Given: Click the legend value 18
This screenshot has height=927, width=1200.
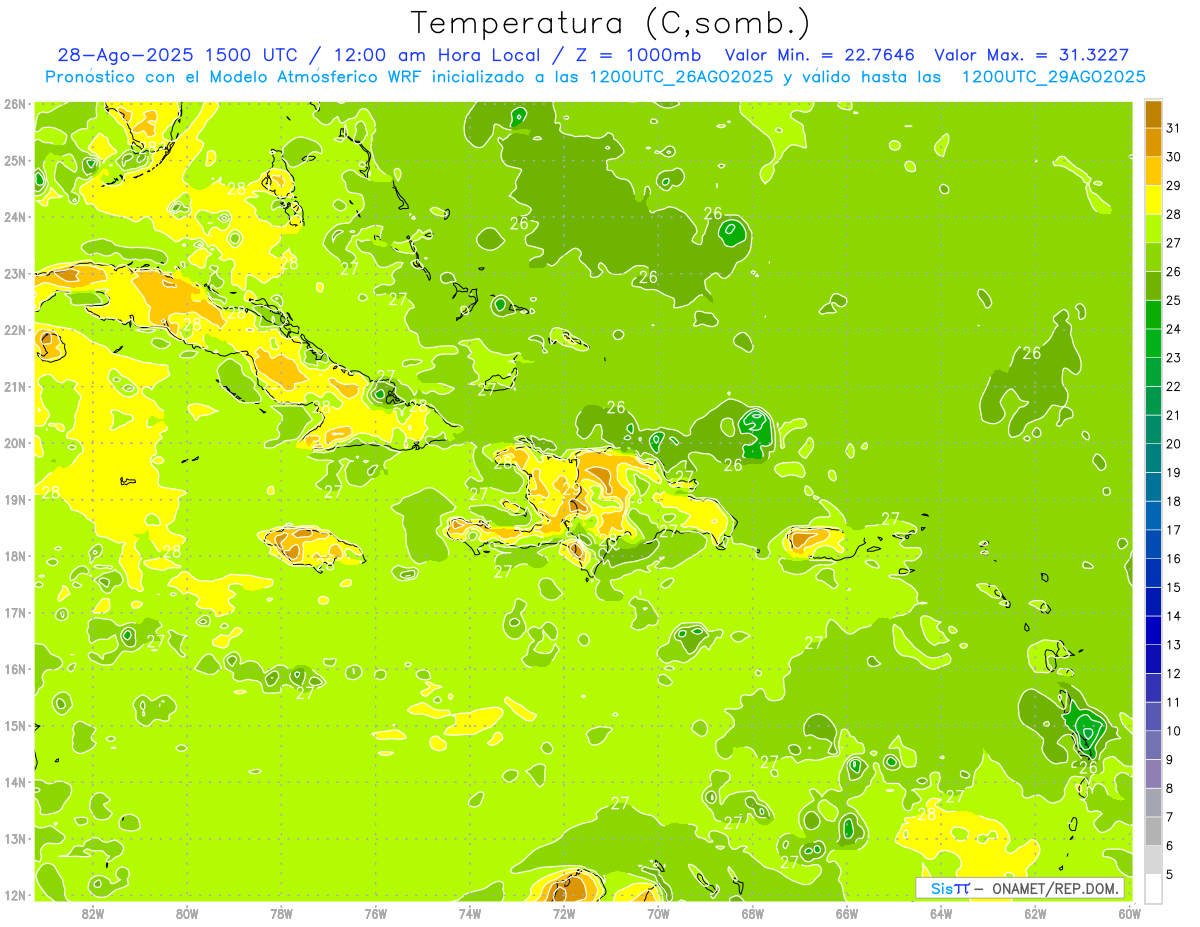Looking at the screenshot, I should coord(1174,501).
